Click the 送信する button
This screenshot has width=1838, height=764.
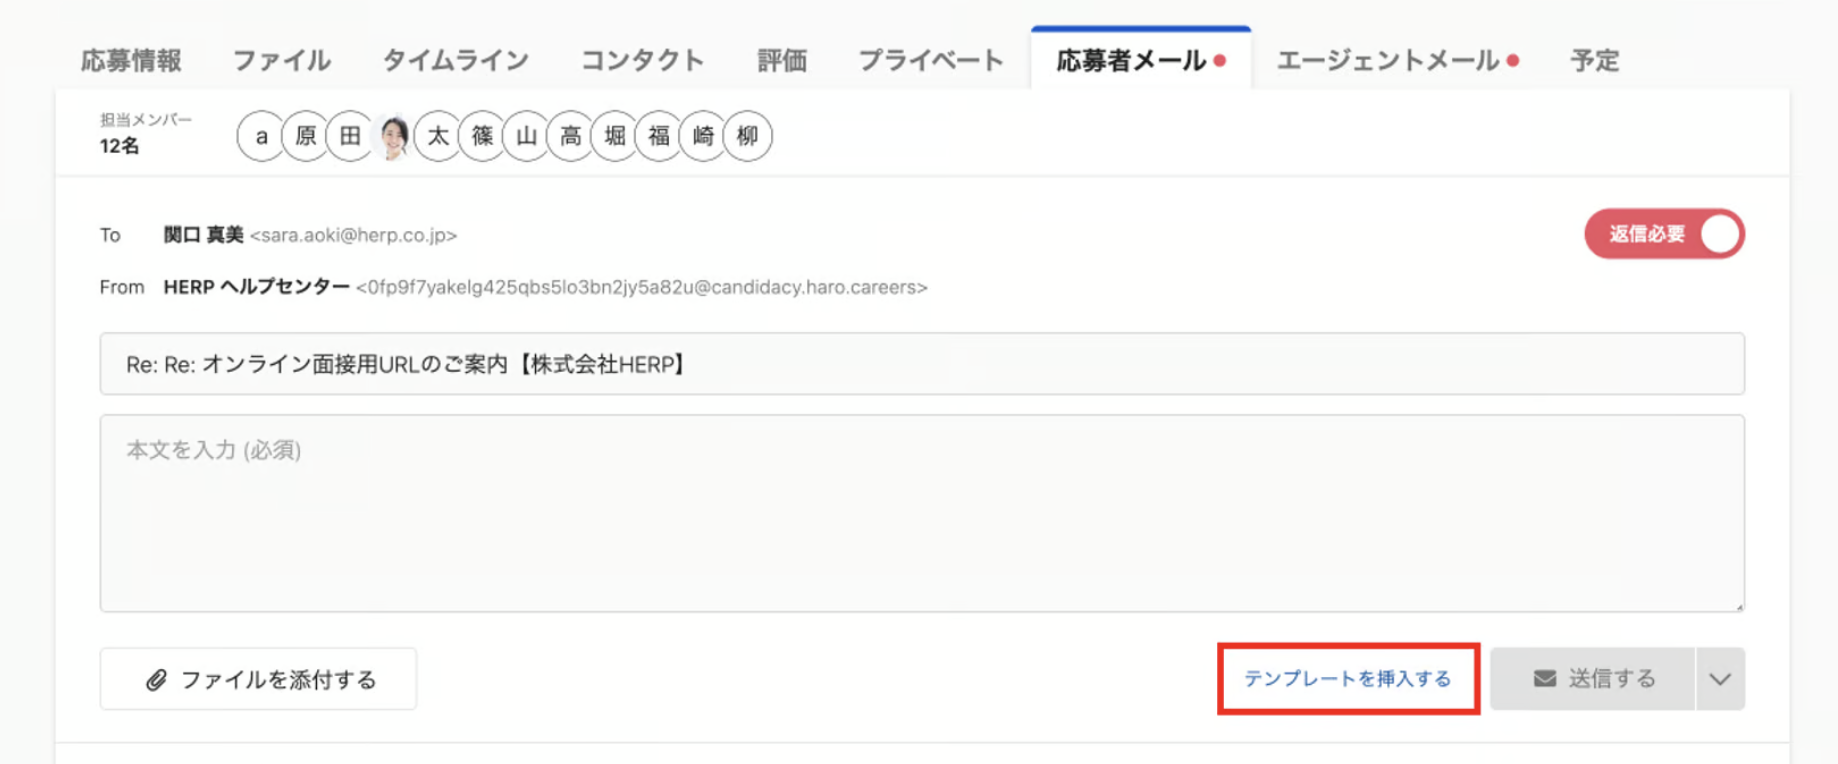(1593, 679)
